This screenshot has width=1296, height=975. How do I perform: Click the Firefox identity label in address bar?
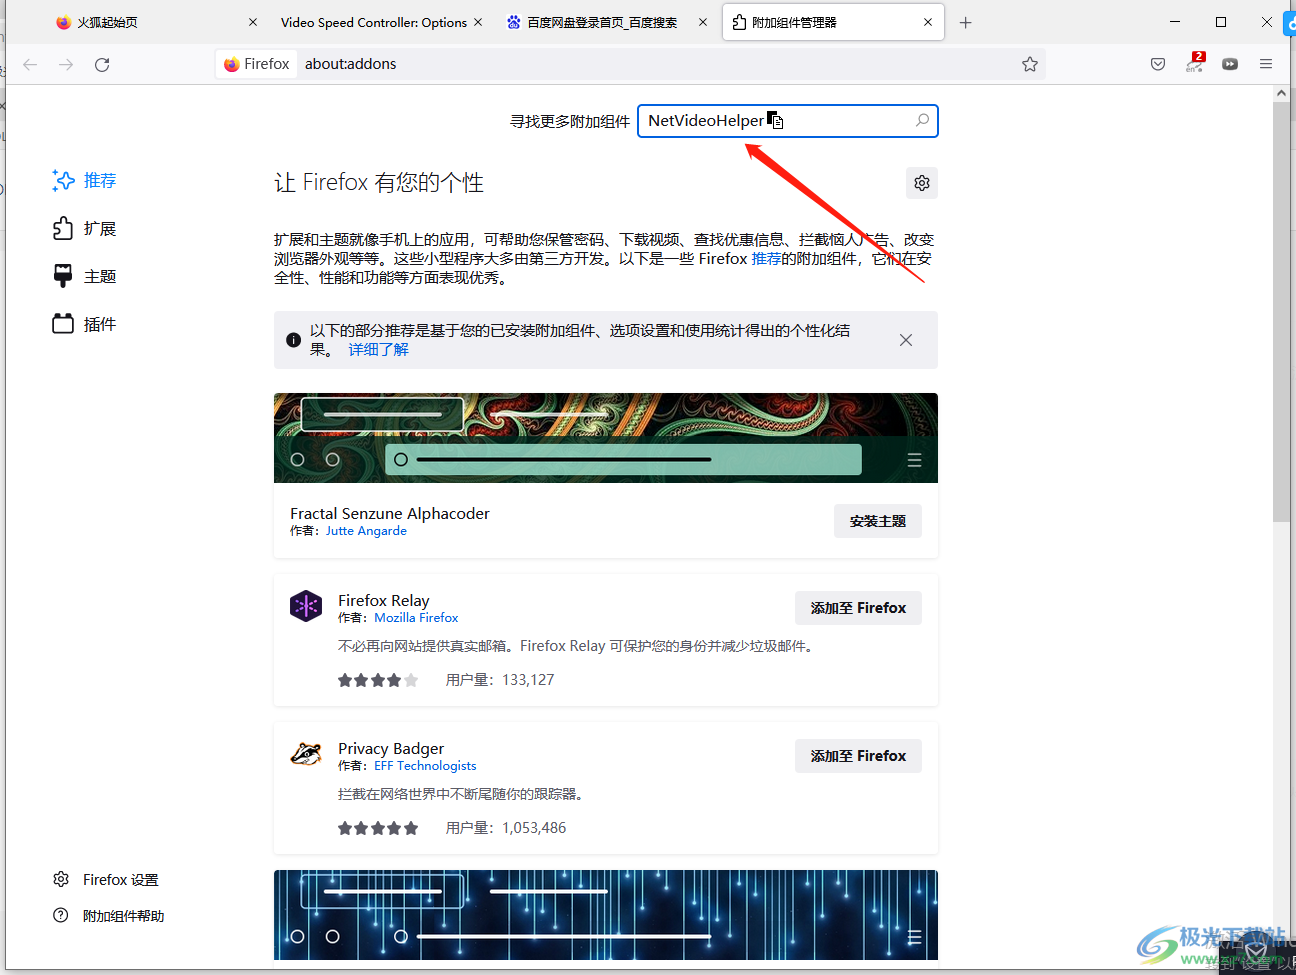tap(257, 64)
